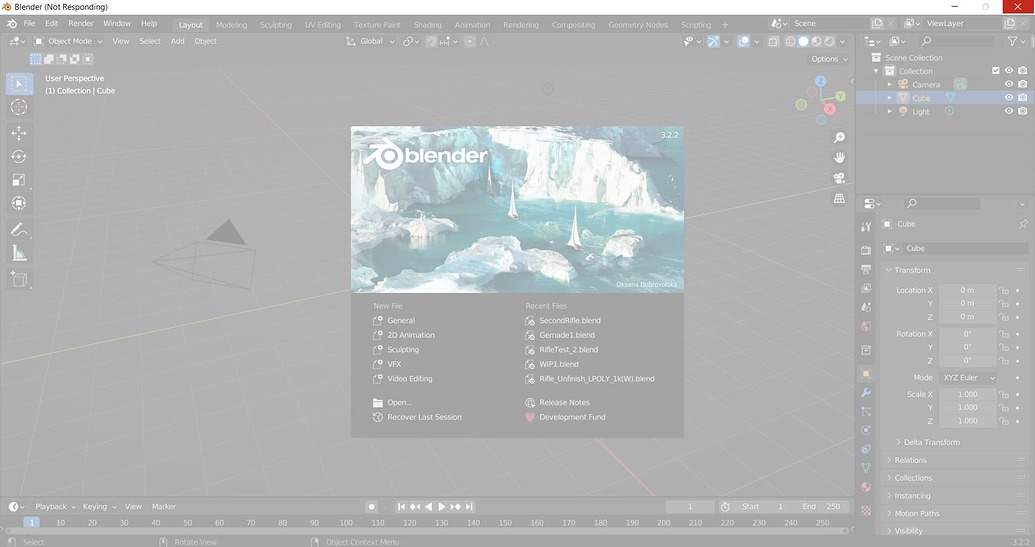Click the pan view hand icon
1035x547 pixels.
(x=839, y=158)
